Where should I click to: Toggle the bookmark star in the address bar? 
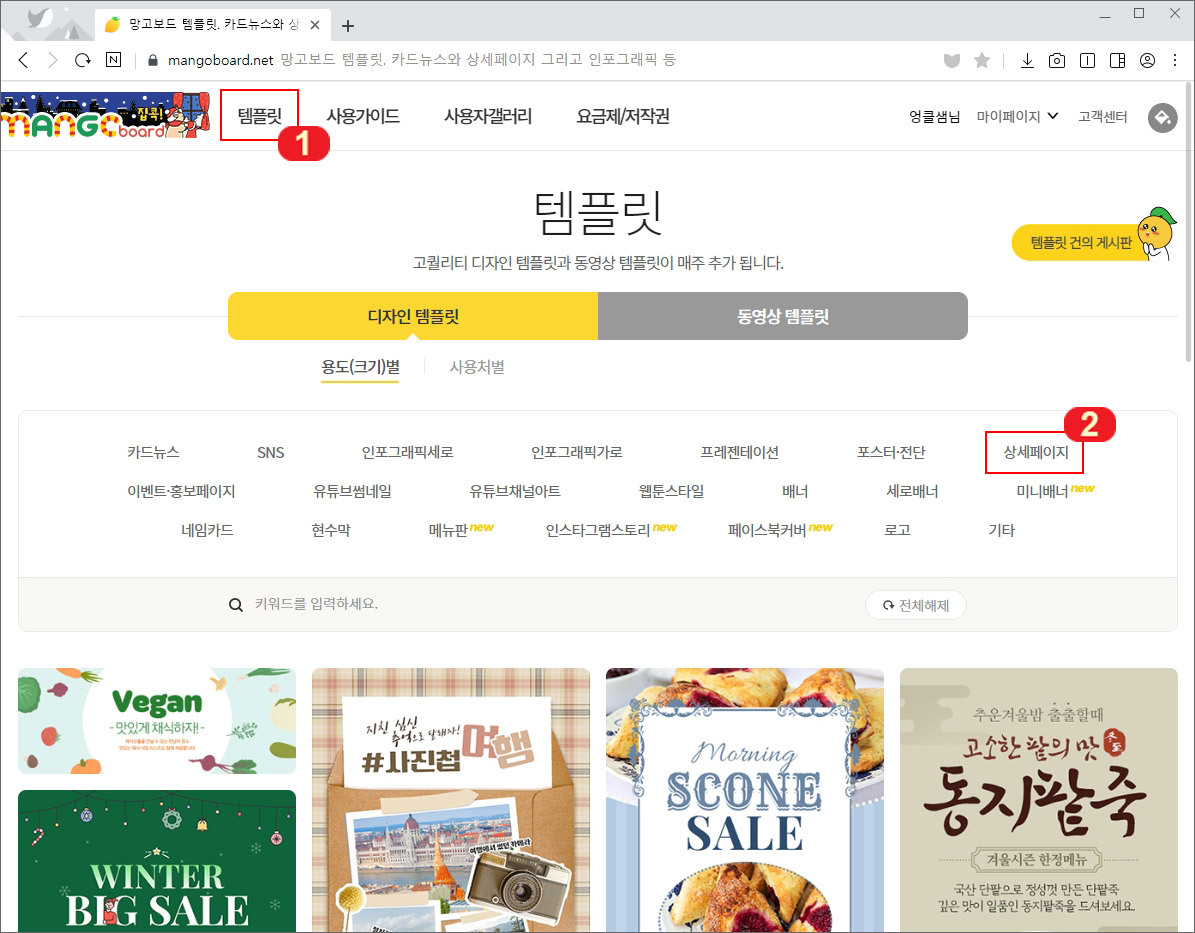[982, 60]
